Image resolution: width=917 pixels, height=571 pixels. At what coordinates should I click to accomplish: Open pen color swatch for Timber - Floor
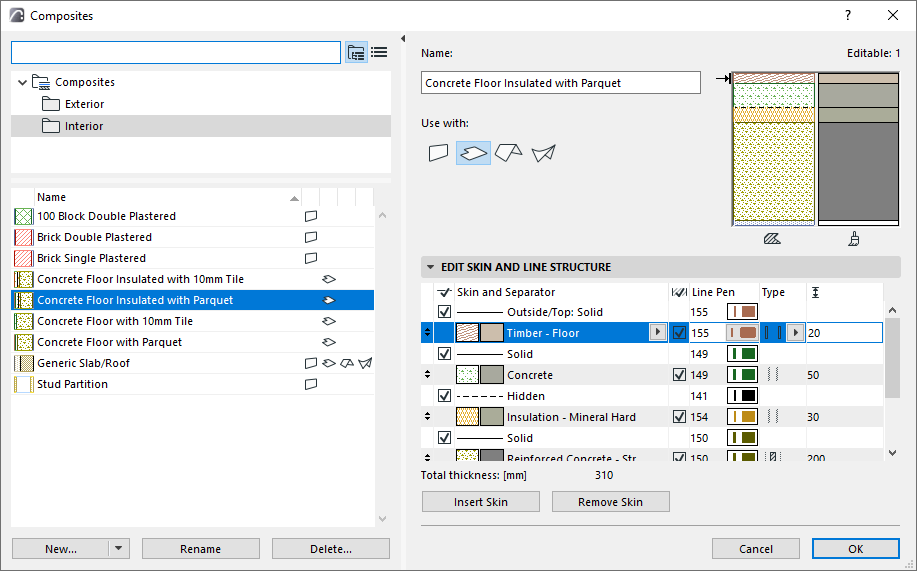click(x=742, y=333)
